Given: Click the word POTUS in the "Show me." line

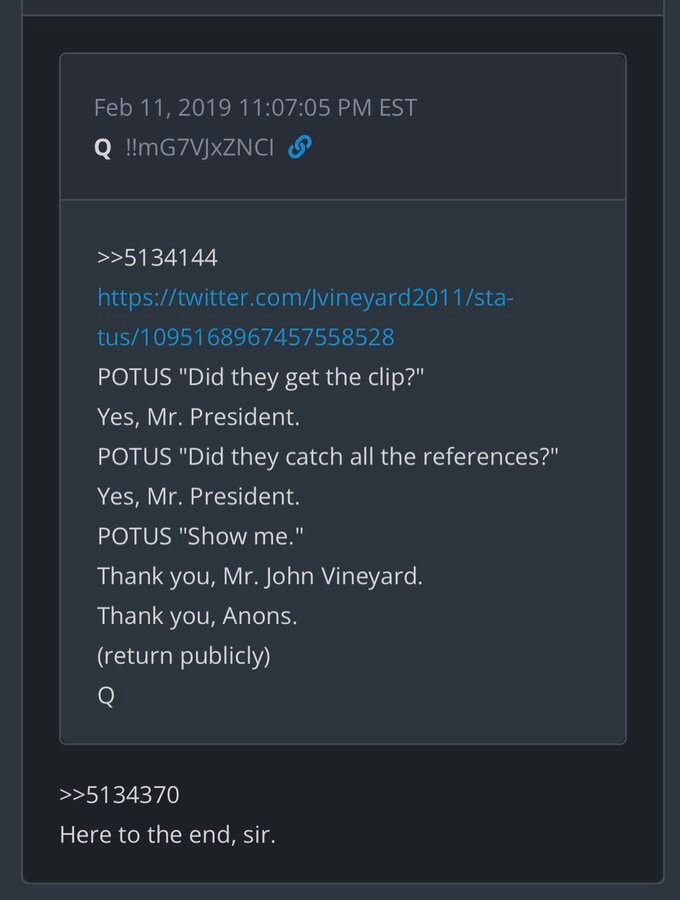Looking at the screenshot, I should 133,535.
